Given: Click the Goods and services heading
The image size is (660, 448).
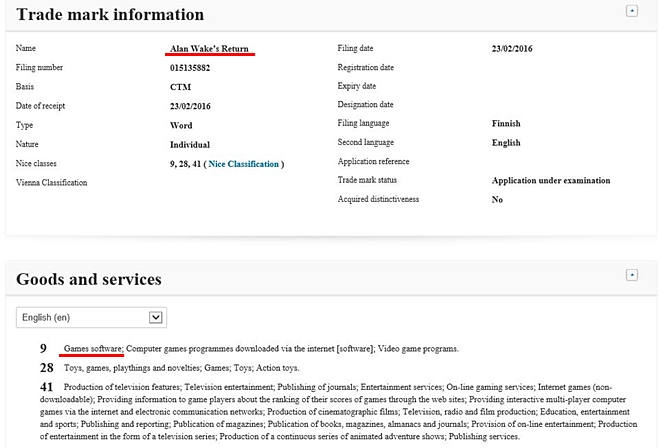Looking at the screenshot, I should pyautogui.click(x=89, y=279).
